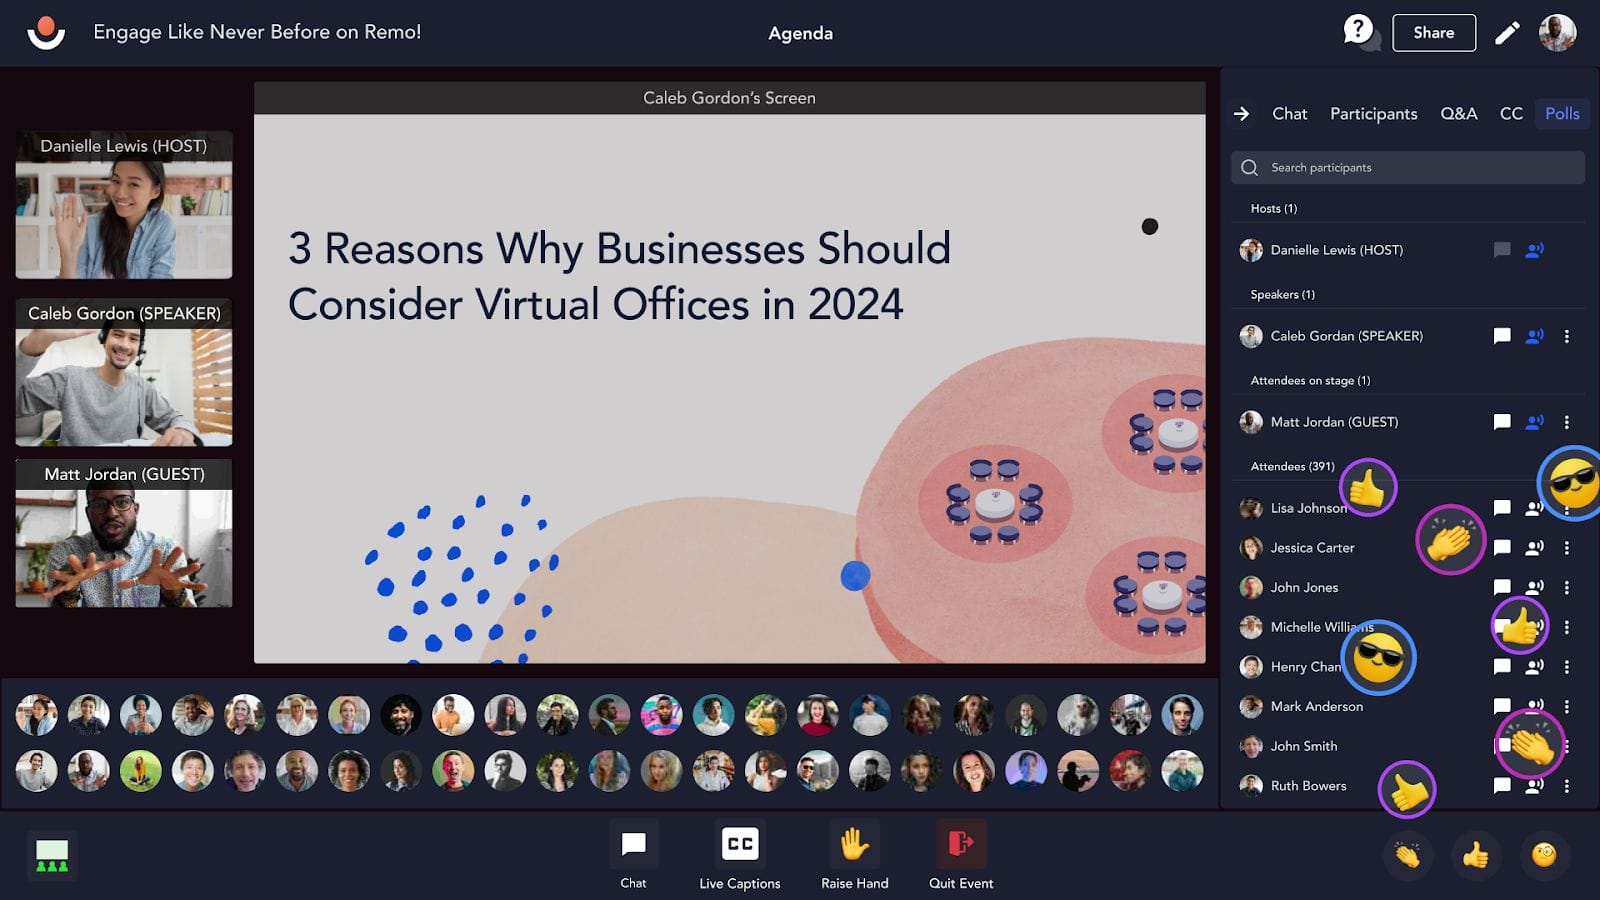Click the Share button
Screen dimensions: 1600x900
(1433, 33)
